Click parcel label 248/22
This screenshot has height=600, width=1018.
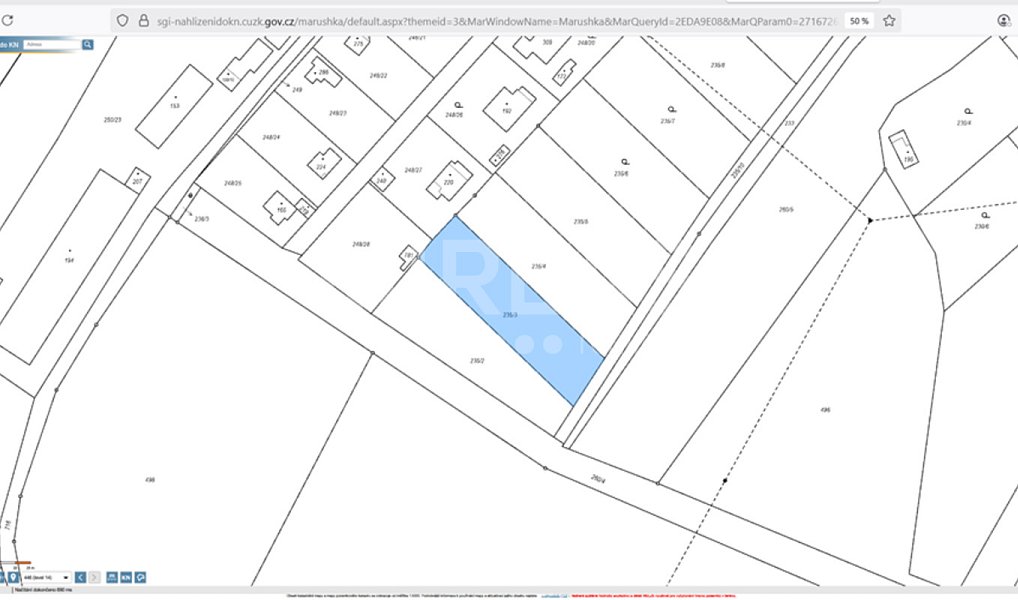[x=379, y=75]
